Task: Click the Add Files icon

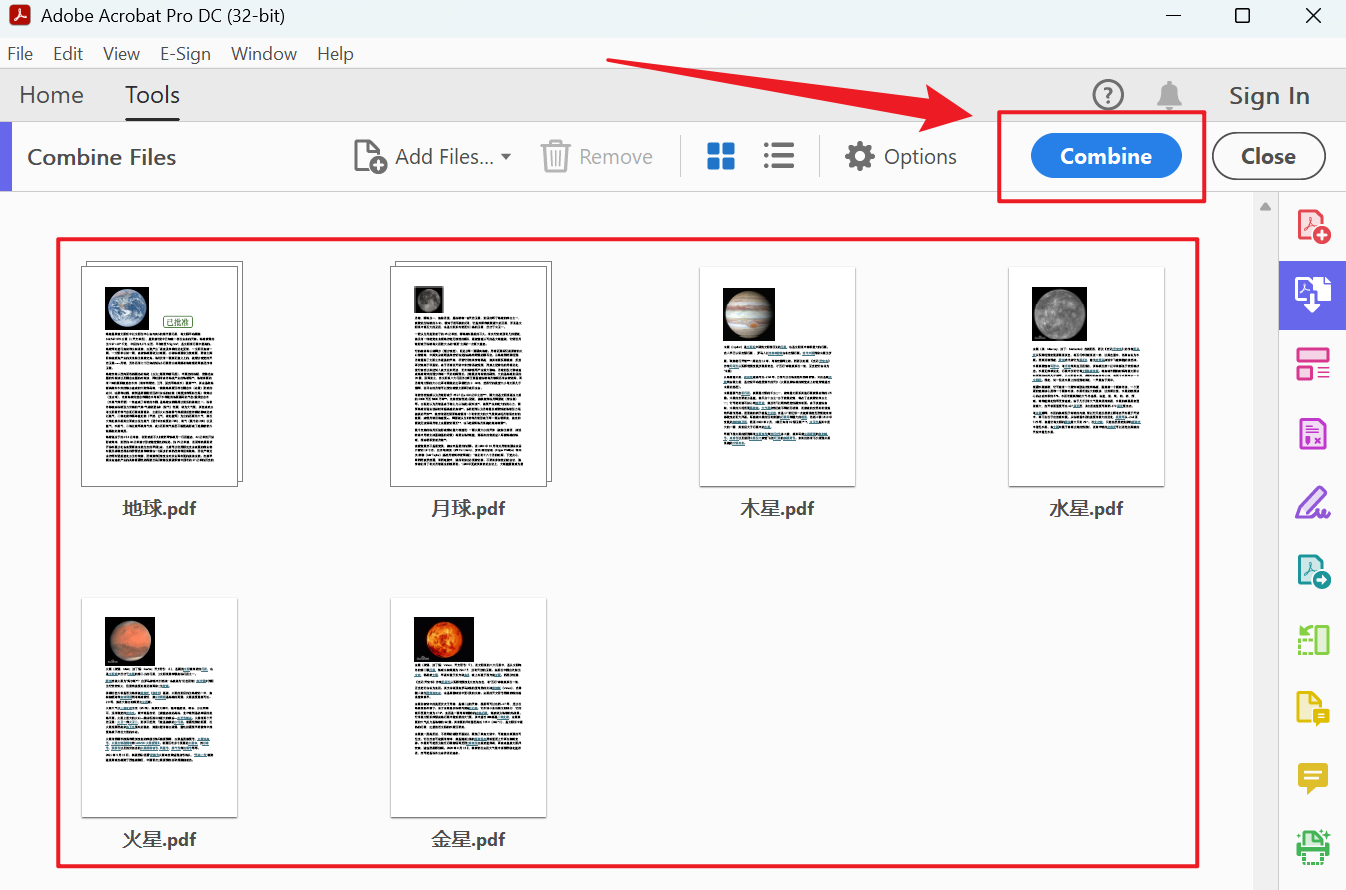Action: [369, 156]
